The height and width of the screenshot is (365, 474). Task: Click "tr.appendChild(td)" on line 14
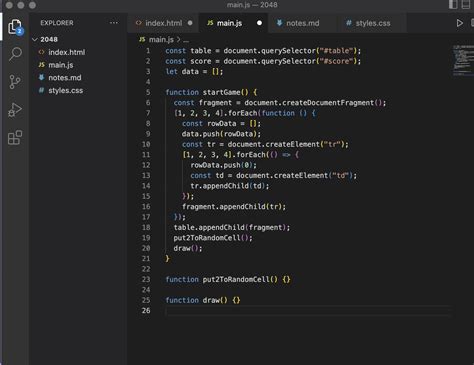(228, 186)
